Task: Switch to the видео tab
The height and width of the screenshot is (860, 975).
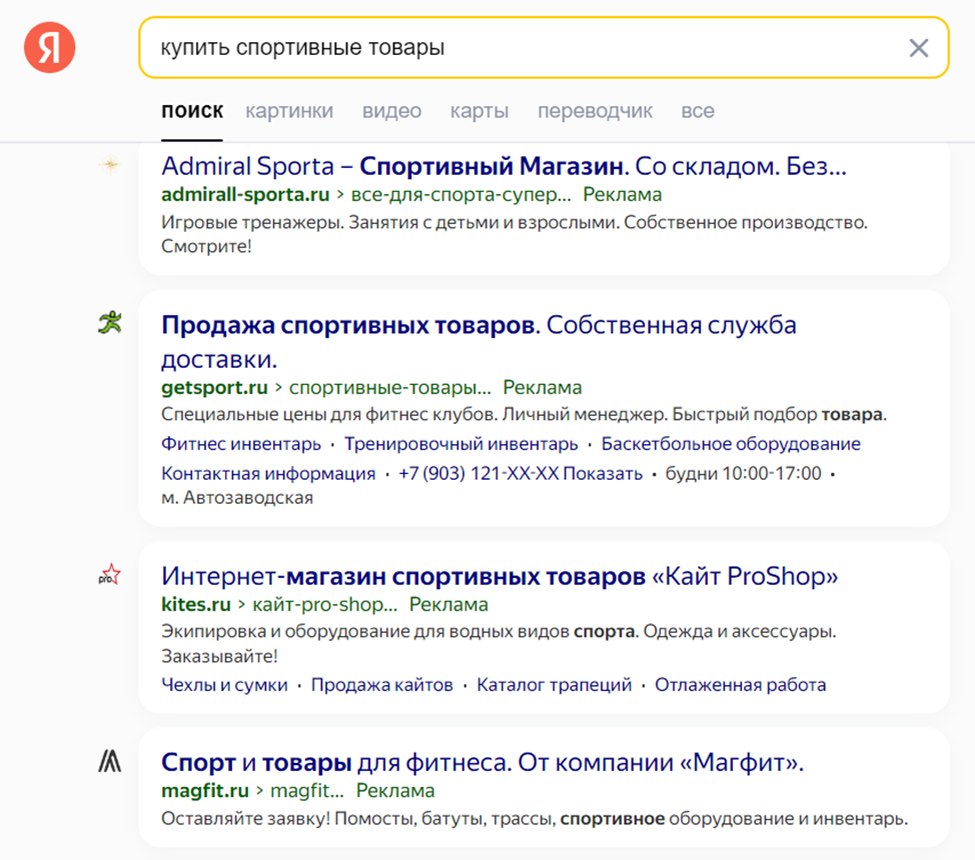Action: coord(392,111)
